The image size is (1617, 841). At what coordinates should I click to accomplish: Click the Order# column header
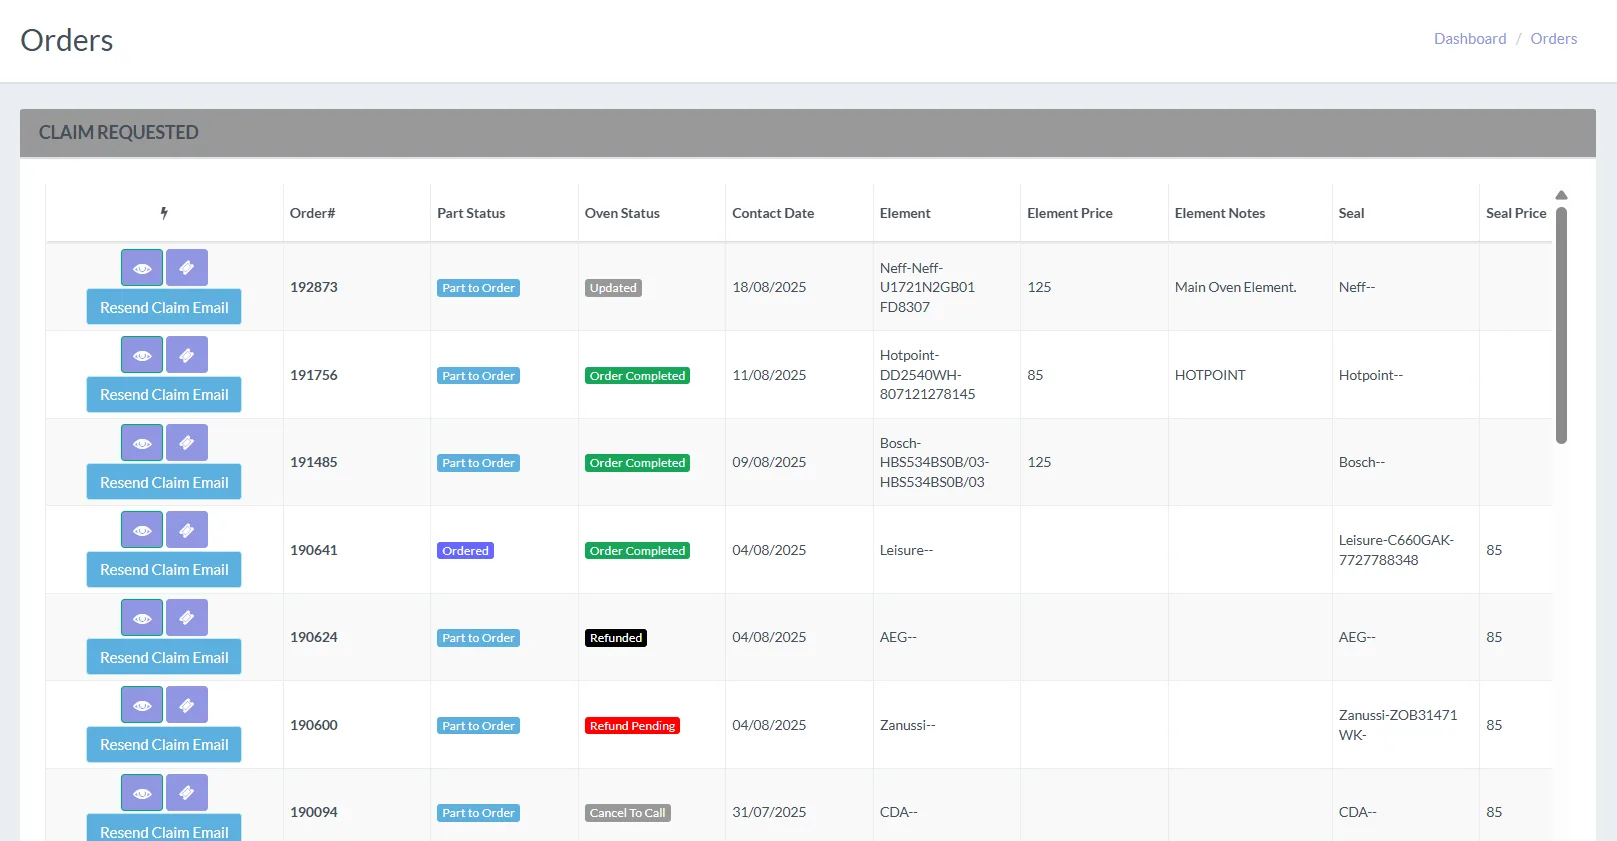pos(312,213)
